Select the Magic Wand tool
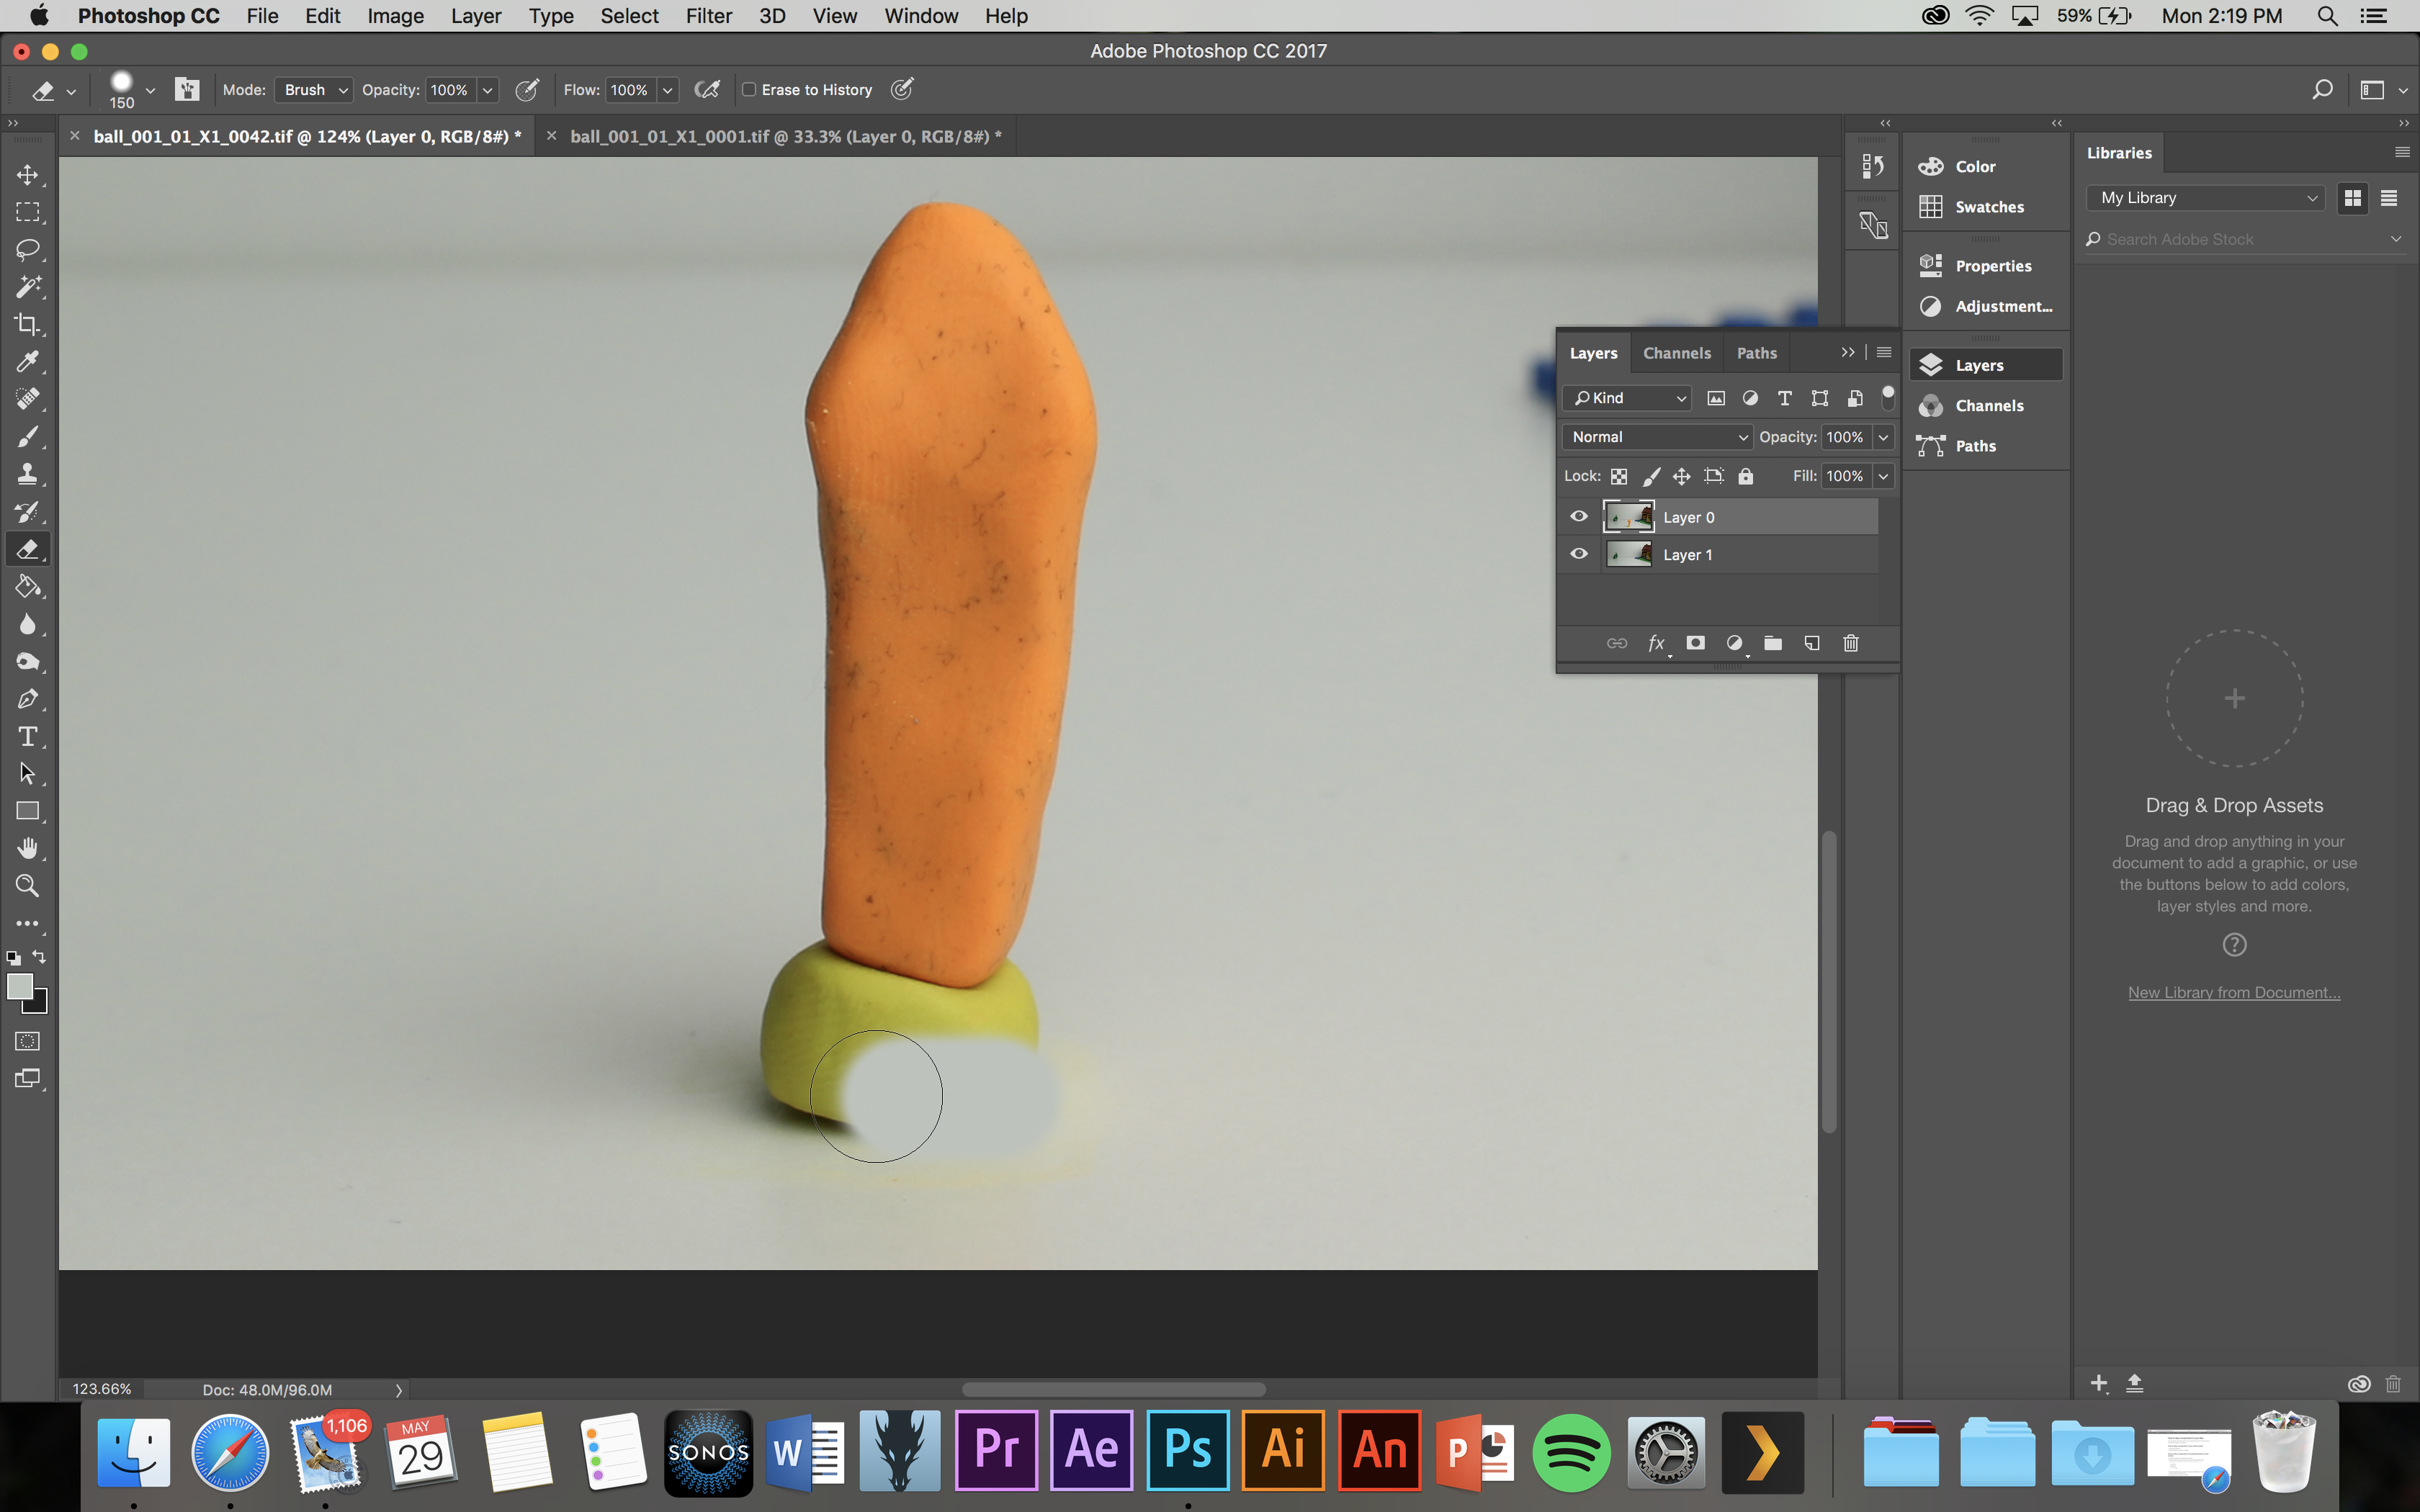 tap(27, 287)
